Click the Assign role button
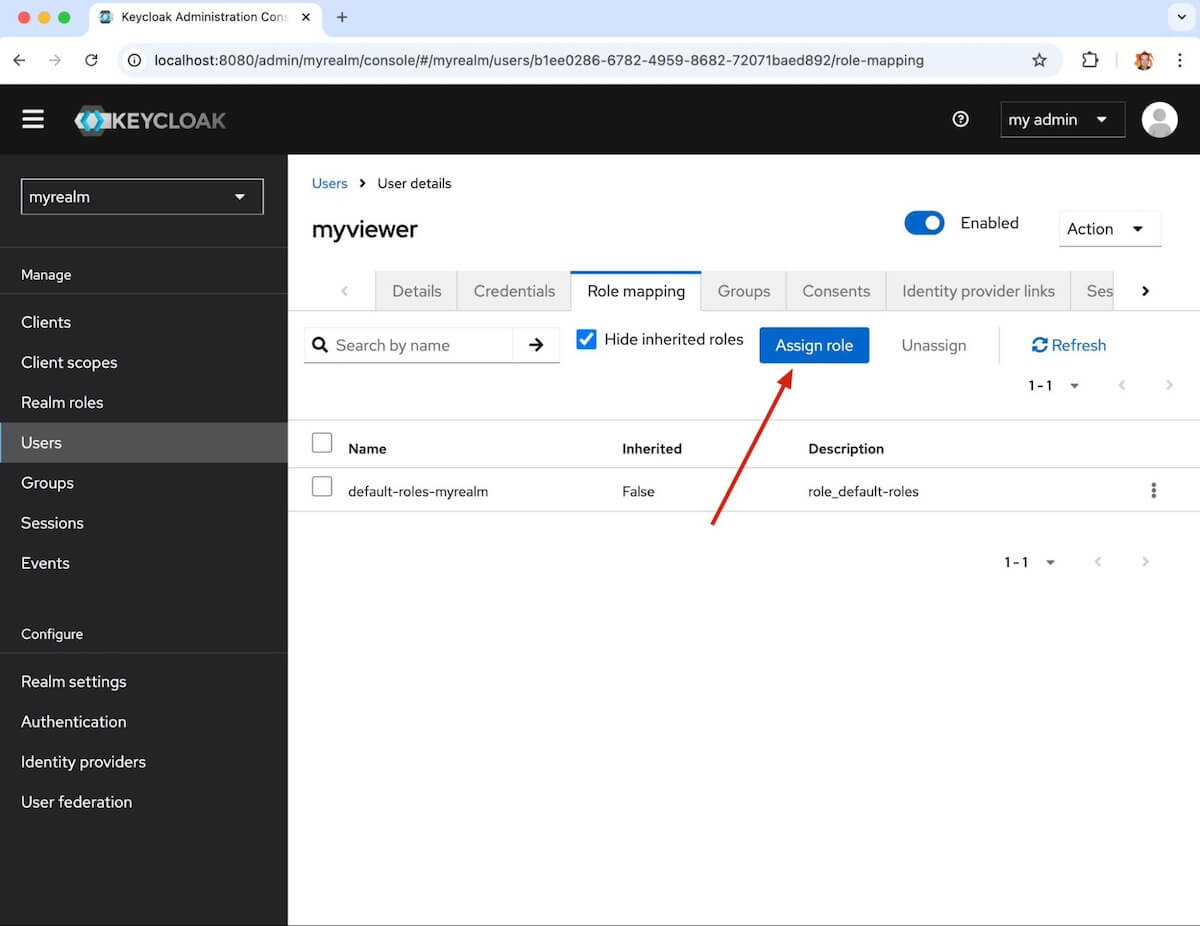This screenshot has width=1200, height=926. (x=814, y=345)
